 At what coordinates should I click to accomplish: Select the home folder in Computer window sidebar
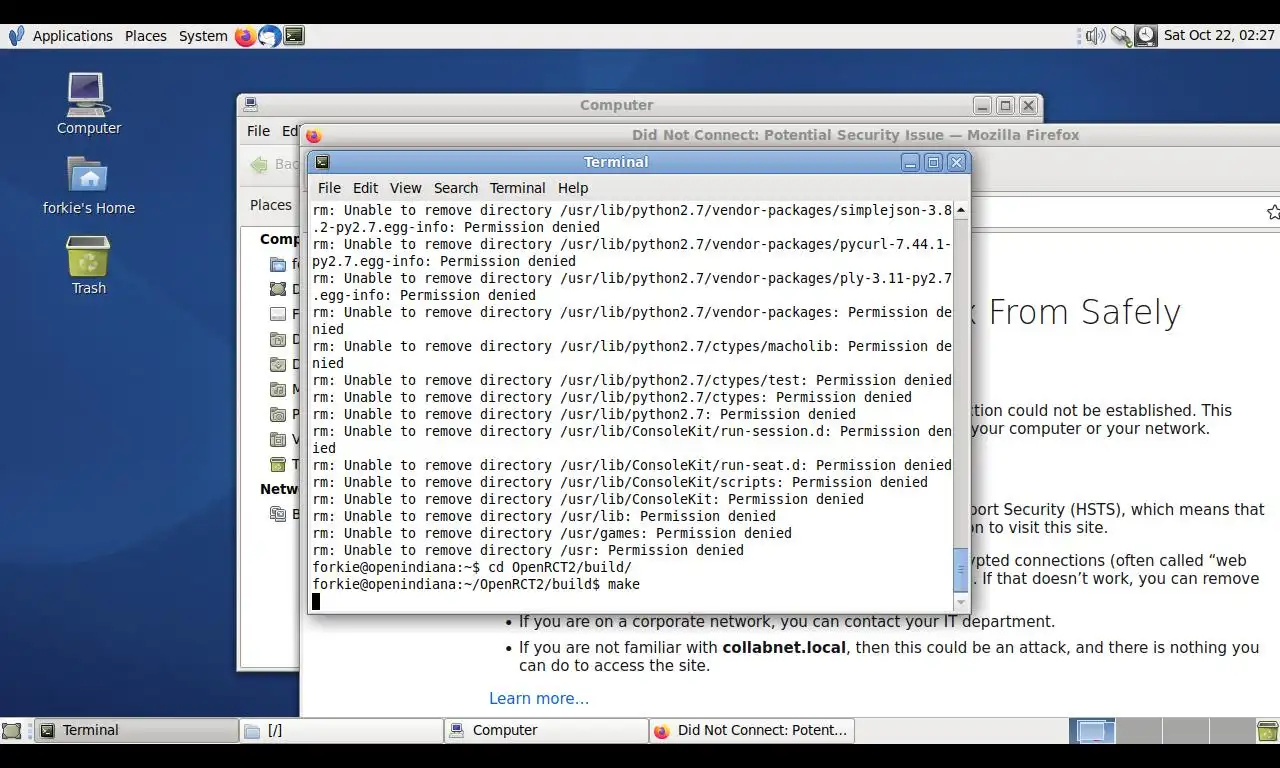[278, 264]
